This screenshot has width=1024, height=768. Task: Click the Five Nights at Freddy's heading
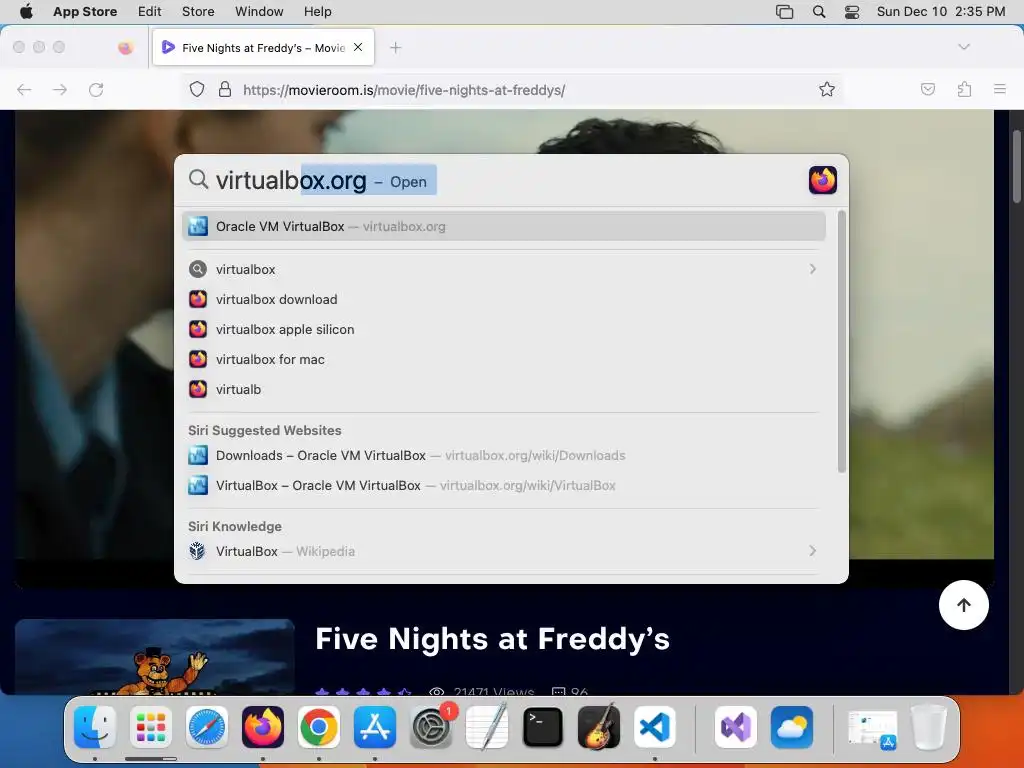click(x=492, y=639)
